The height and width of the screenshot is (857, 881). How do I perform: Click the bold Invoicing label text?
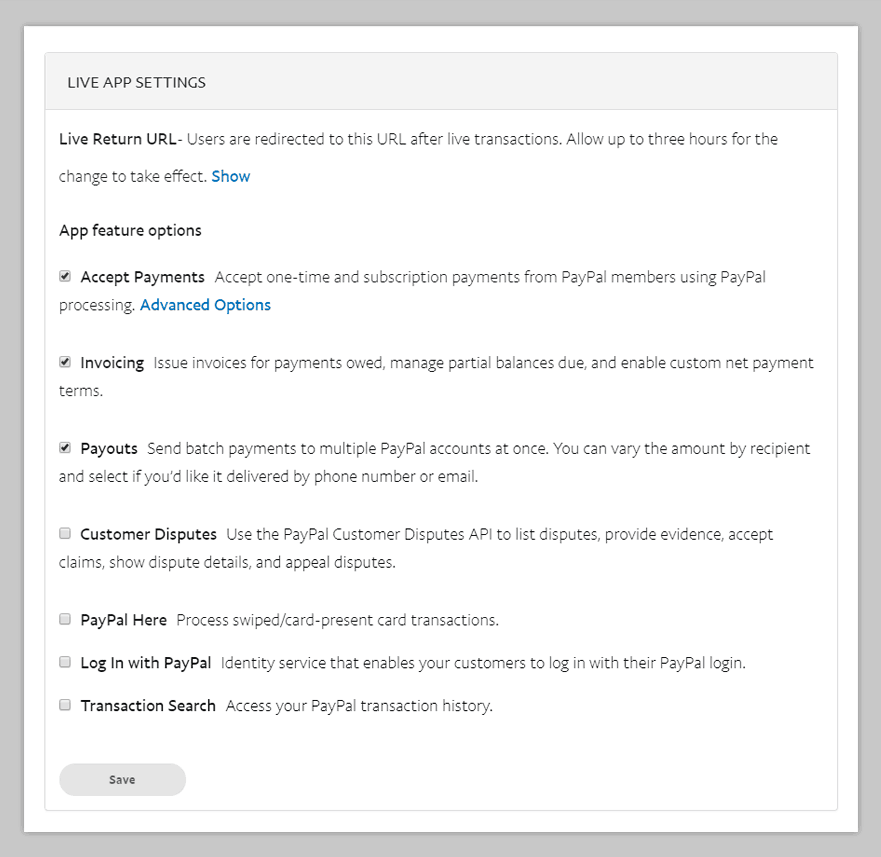pyautogui.click(x=112, y=363)
